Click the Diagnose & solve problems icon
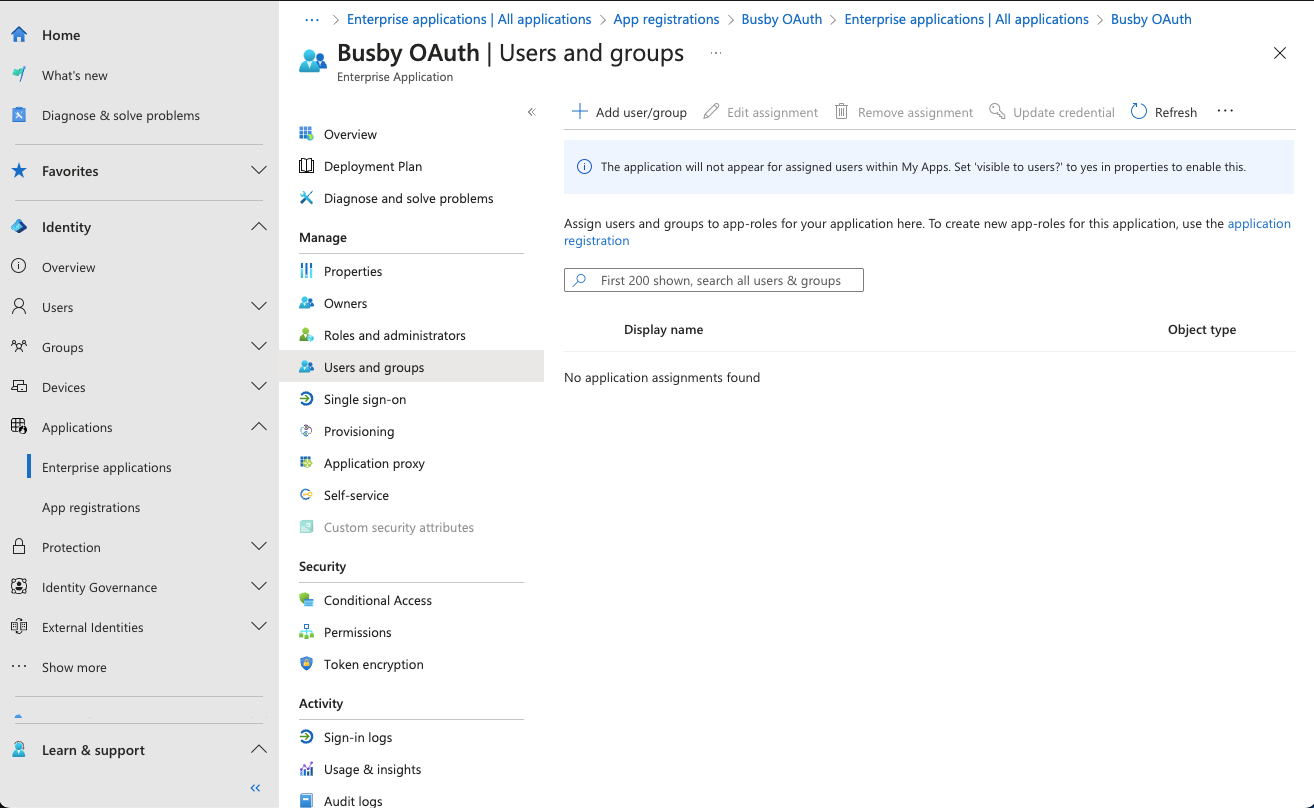 coord(19,115)
